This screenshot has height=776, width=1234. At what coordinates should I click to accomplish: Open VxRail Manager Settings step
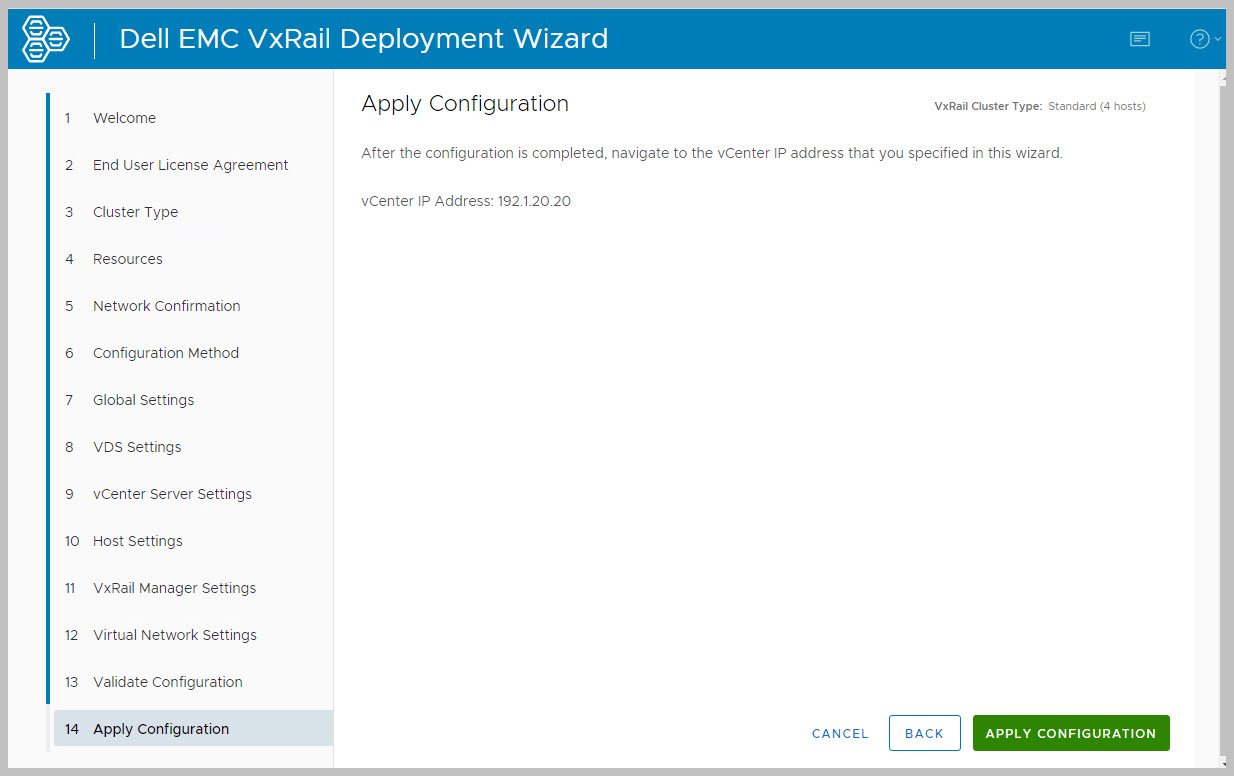[174, 588]
